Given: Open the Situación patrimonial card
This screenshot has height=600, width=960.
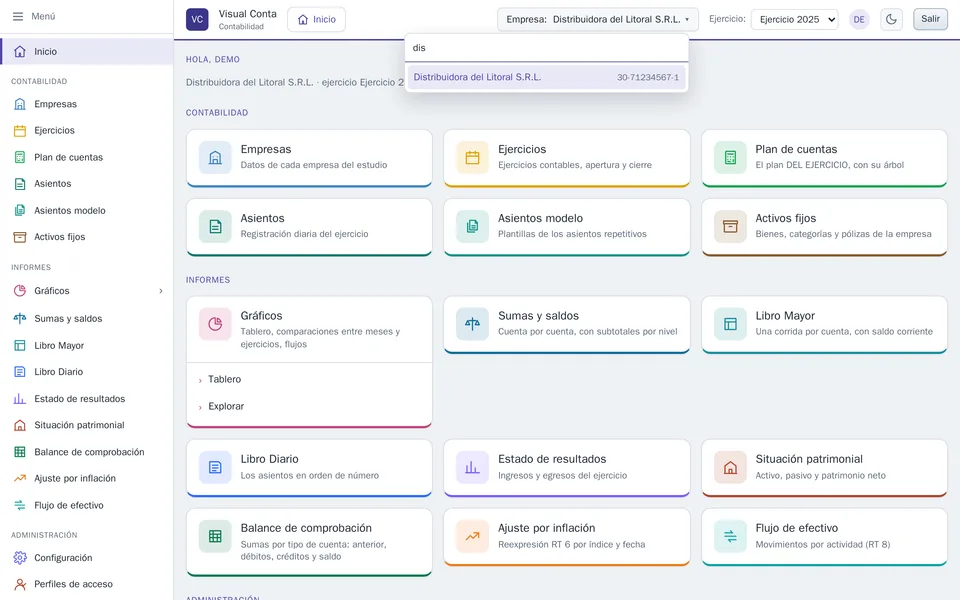Looking at the screenshot, I should [x=824, y=468].
